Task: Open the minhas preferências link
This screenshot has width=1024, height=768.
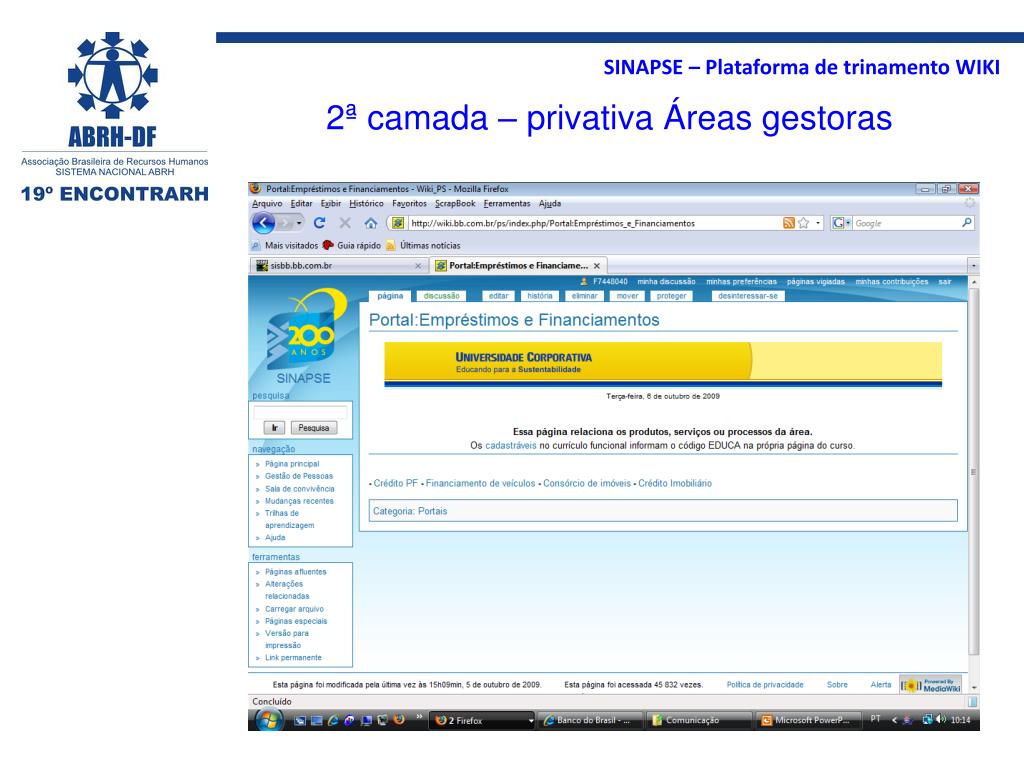Action: (741, 281)
